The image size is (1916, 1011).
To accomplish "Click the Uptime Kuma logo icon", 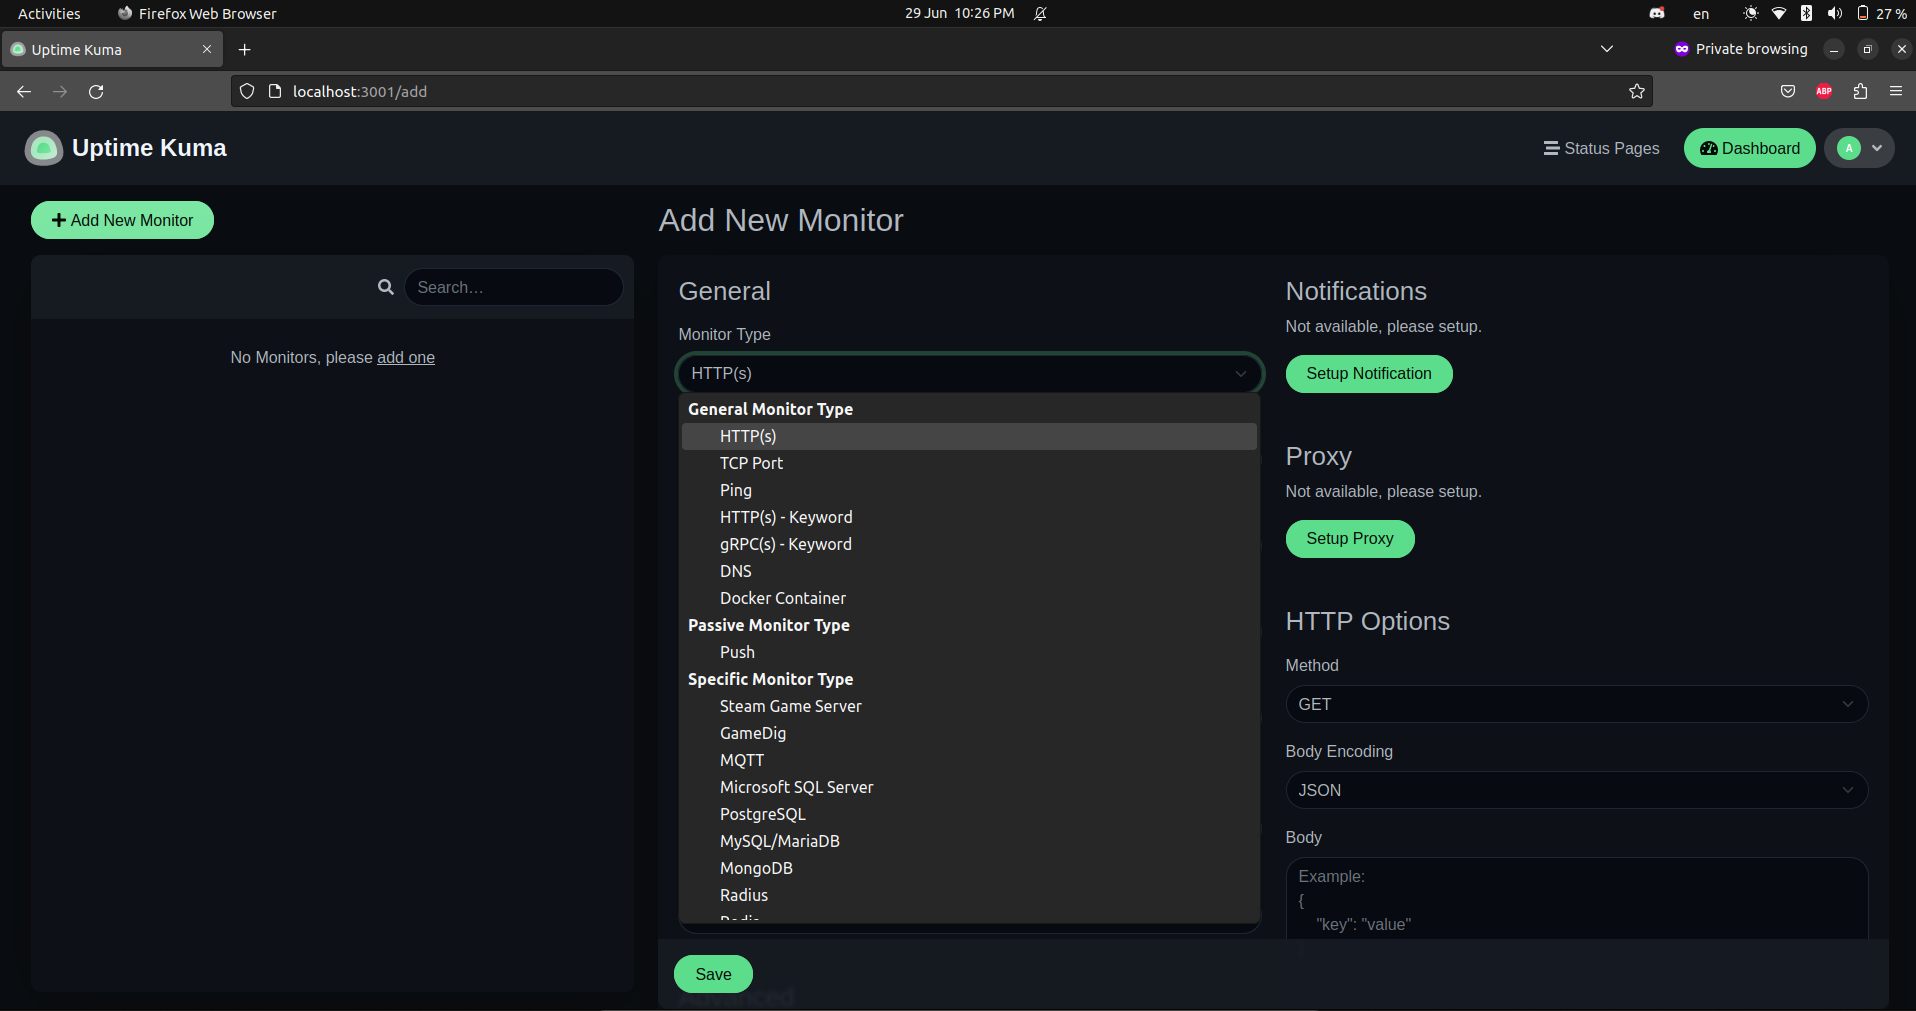I will 43,148.
